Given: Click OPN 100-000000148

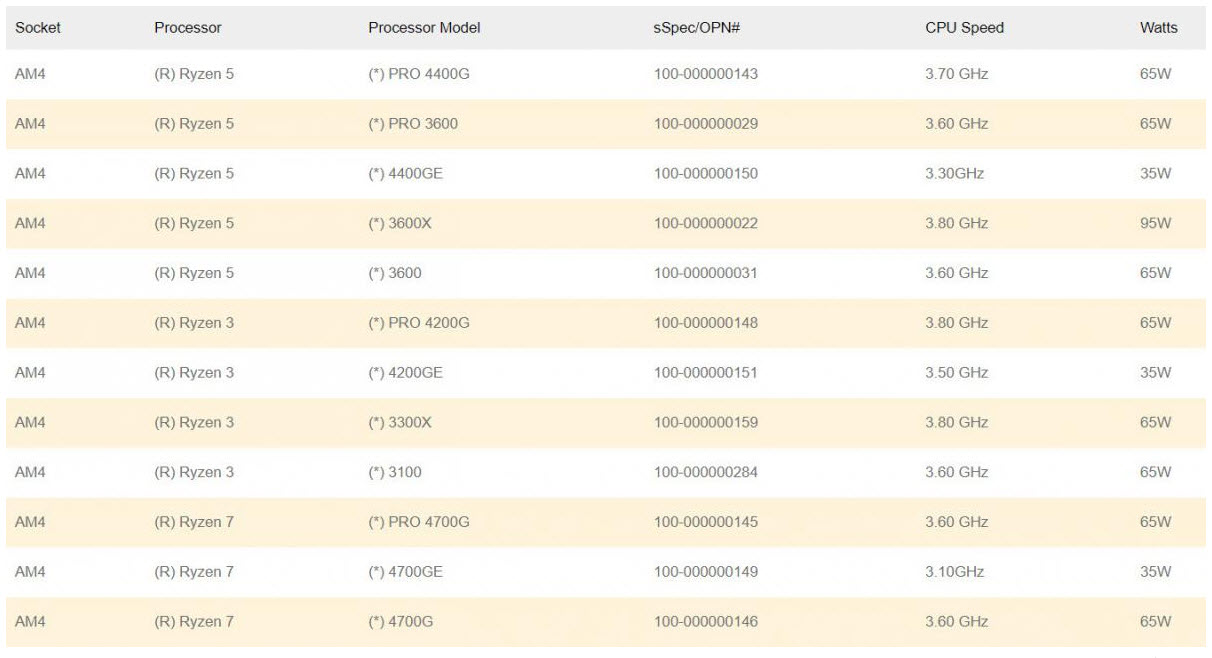Looking at the screenshot, I should pyautogui.click(x=705, y=323).
